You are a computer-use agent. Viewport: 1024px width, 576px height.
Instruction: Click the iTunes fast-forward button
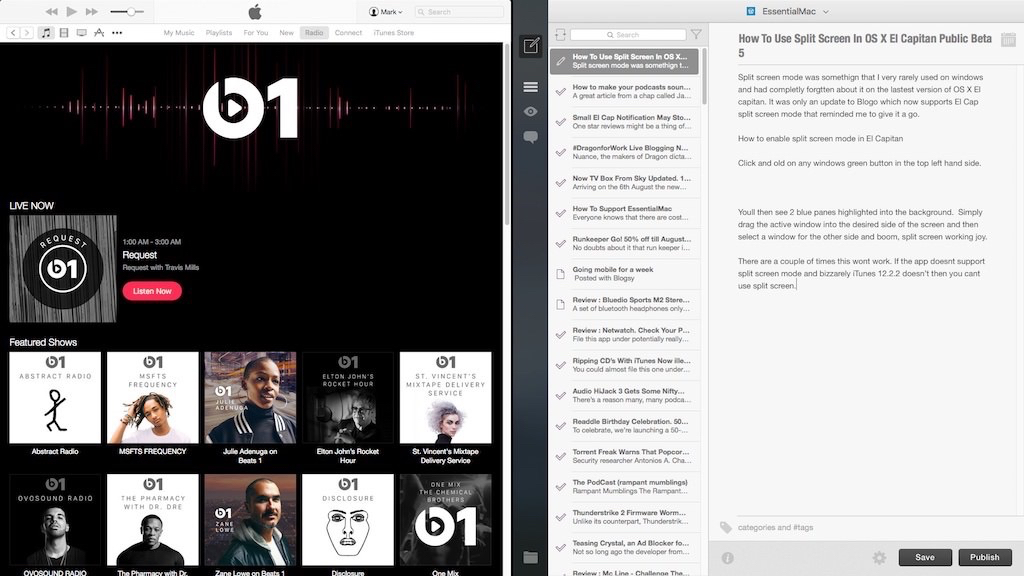[x=92, y=12]
